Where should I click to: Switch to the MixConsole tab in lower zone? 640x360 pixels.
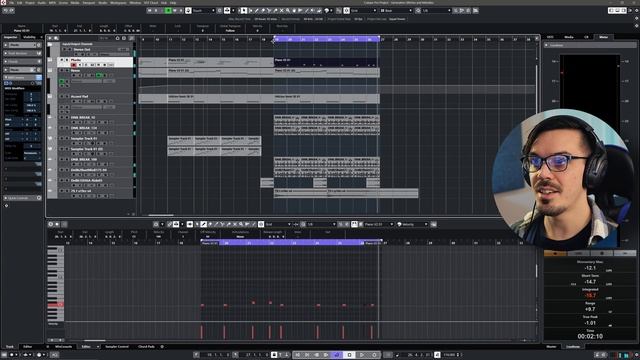pos(63,347)
